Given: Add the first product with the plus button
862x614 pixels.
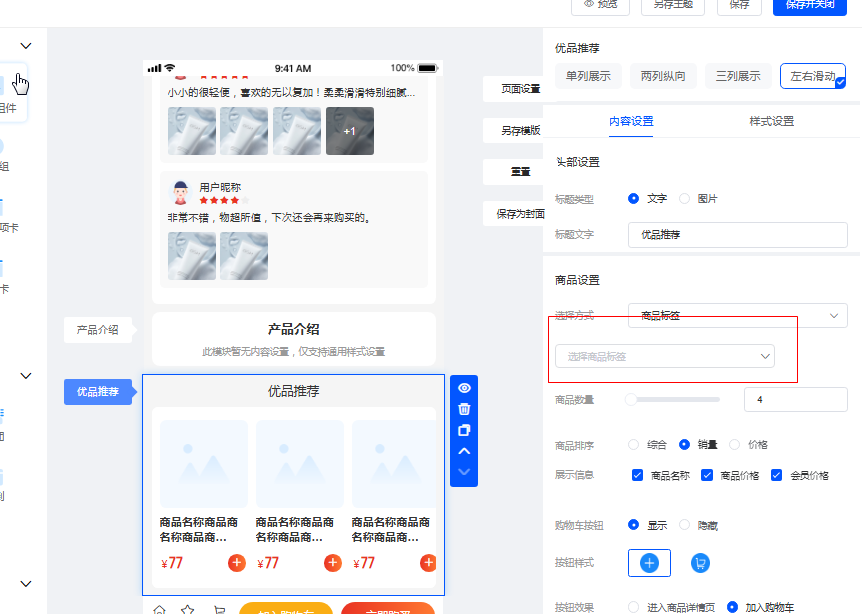Looking at the screenshot, I should pos(236,563).
